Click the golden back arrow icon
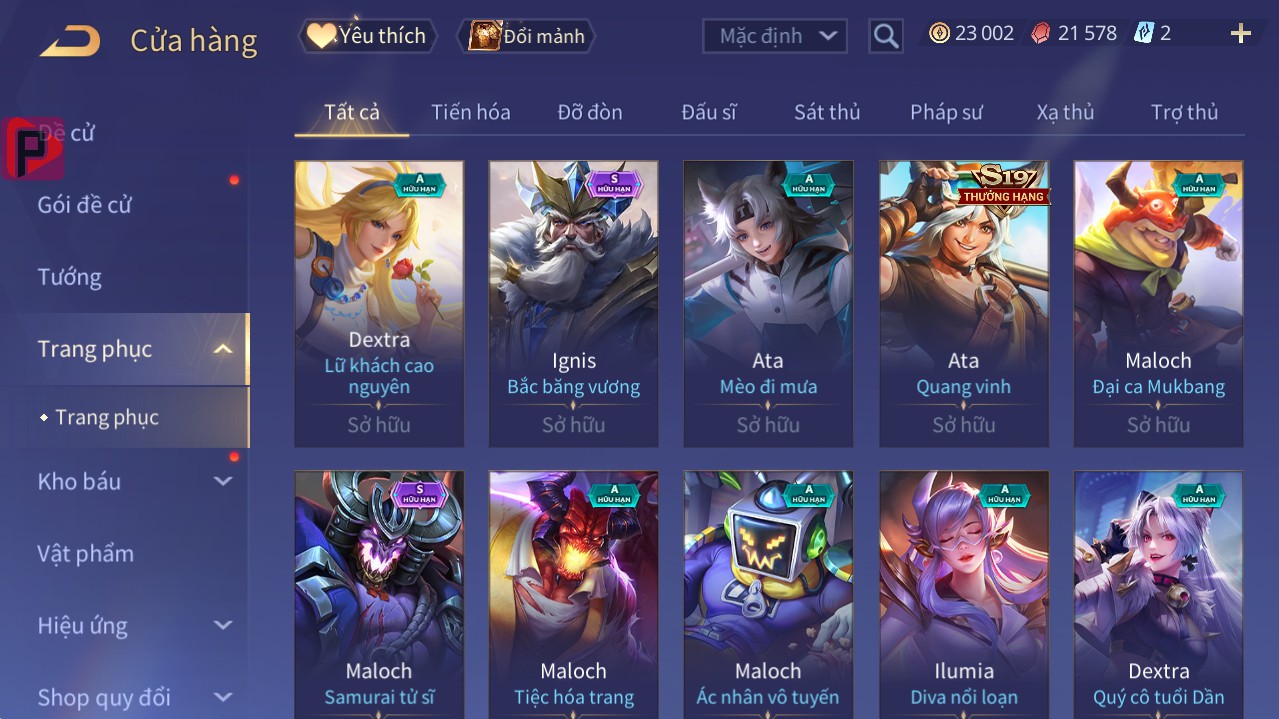Viewport: 1279px width, 719px height. coord(70,41)
